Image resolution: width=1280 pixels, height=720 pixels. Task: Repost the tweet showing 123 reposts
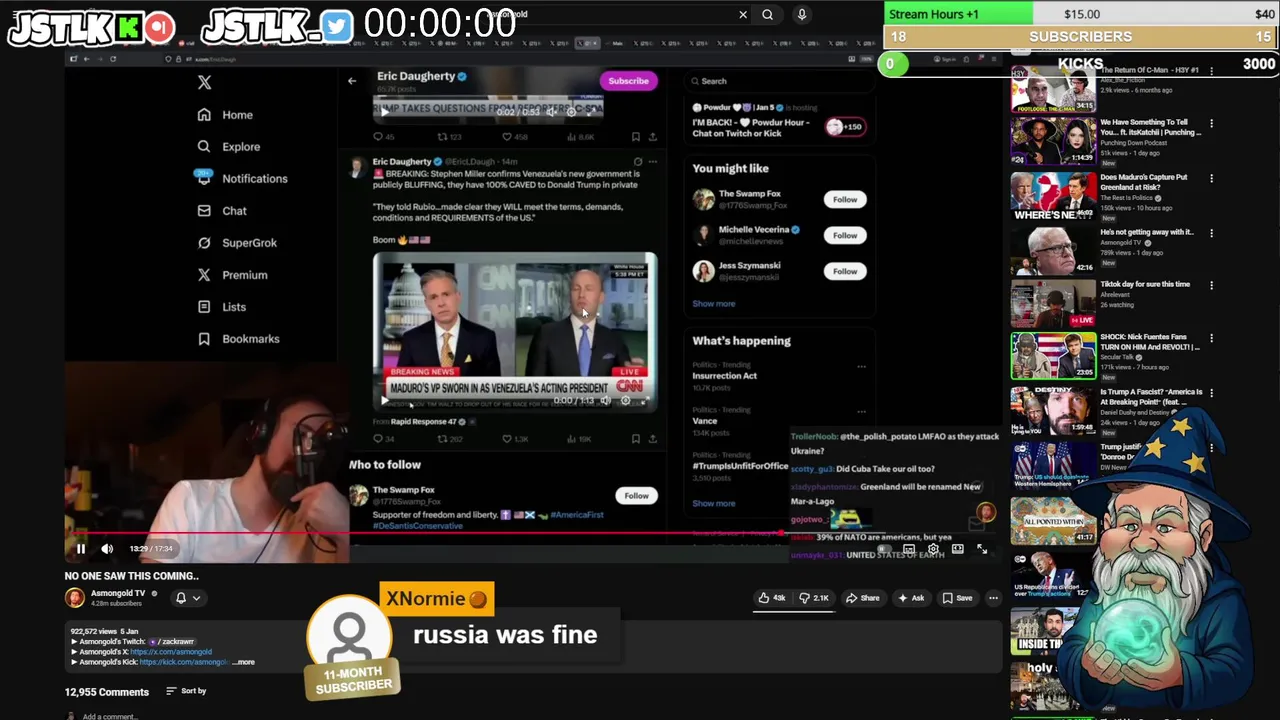point(443,137)
